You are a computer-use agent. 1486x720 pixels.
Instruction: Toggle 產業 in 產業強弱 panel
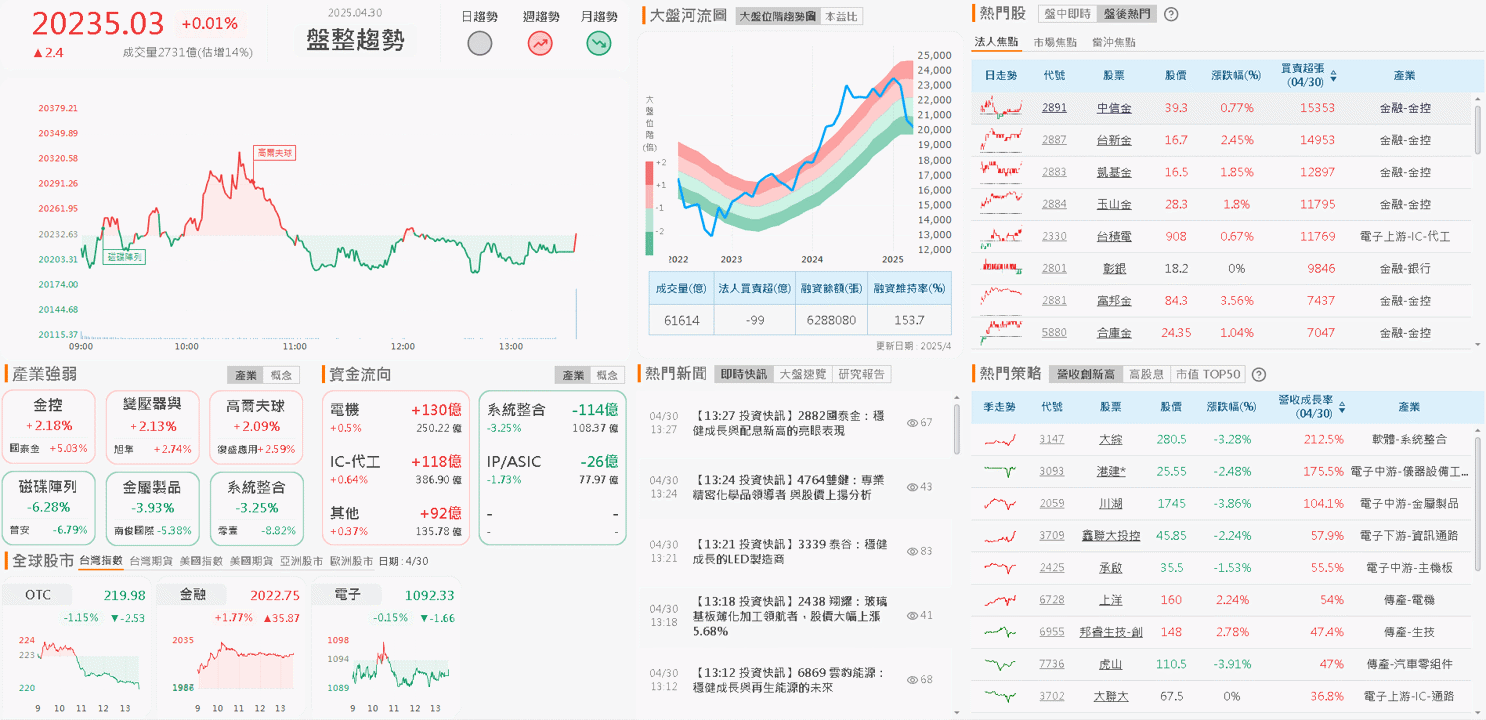point(245,375)
